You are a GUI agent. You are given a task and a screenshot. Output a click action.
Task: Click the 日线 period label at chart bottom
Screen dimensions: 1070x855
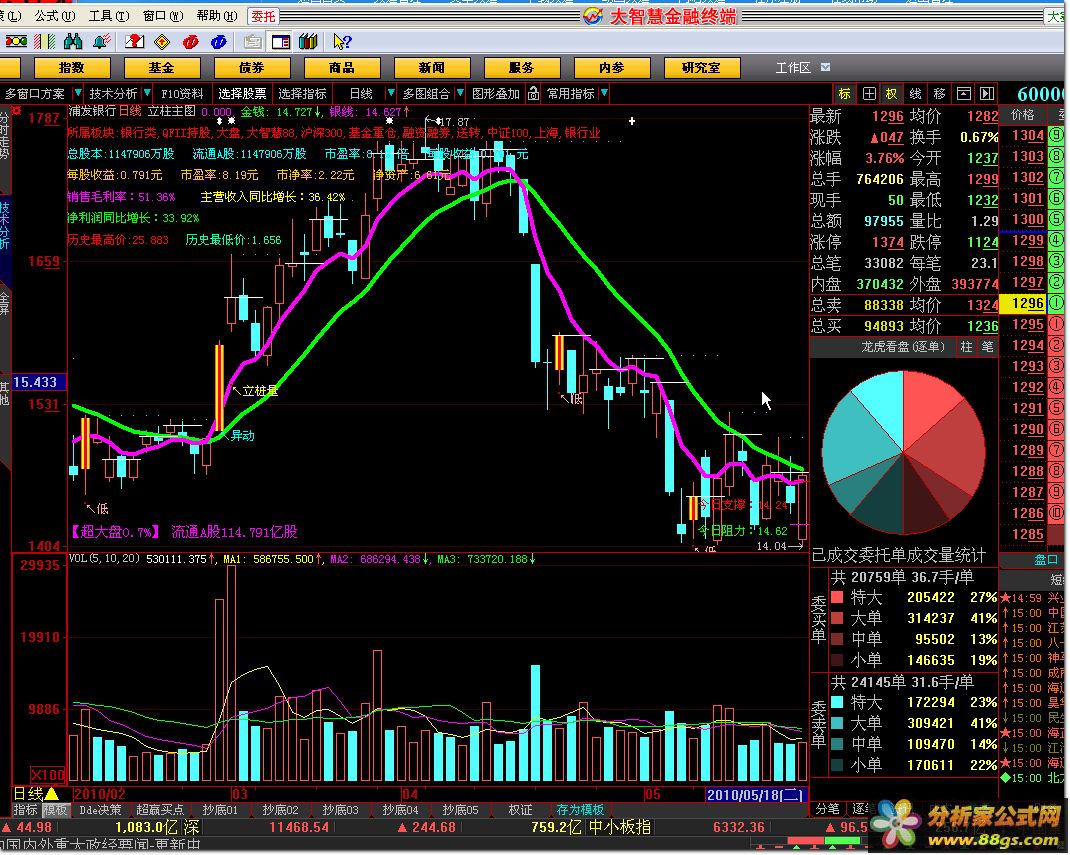28,794
